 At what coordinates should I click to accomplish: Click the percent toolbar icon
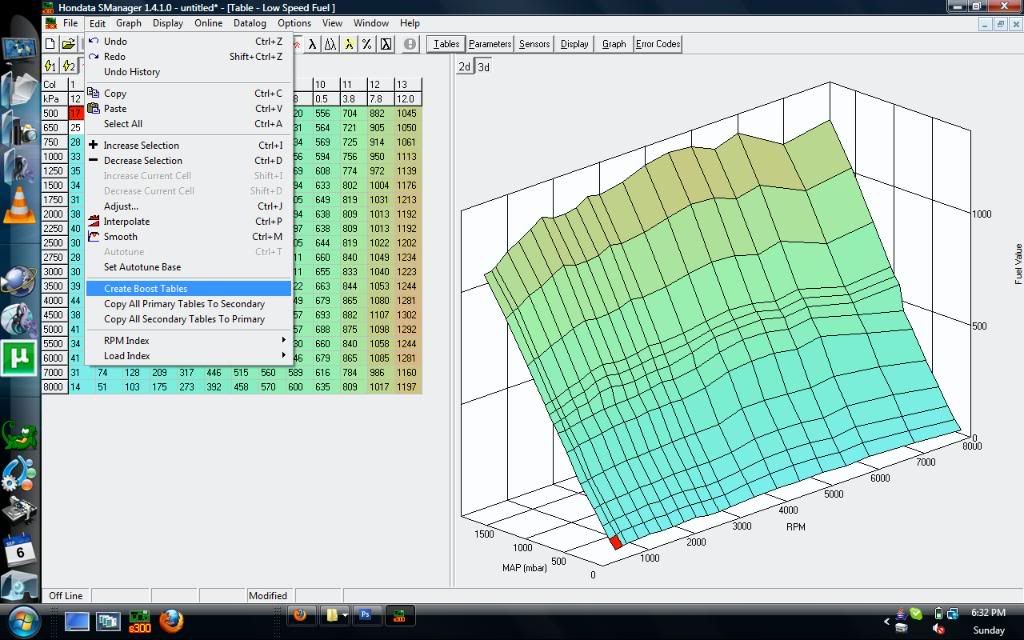tap(367, 44)
